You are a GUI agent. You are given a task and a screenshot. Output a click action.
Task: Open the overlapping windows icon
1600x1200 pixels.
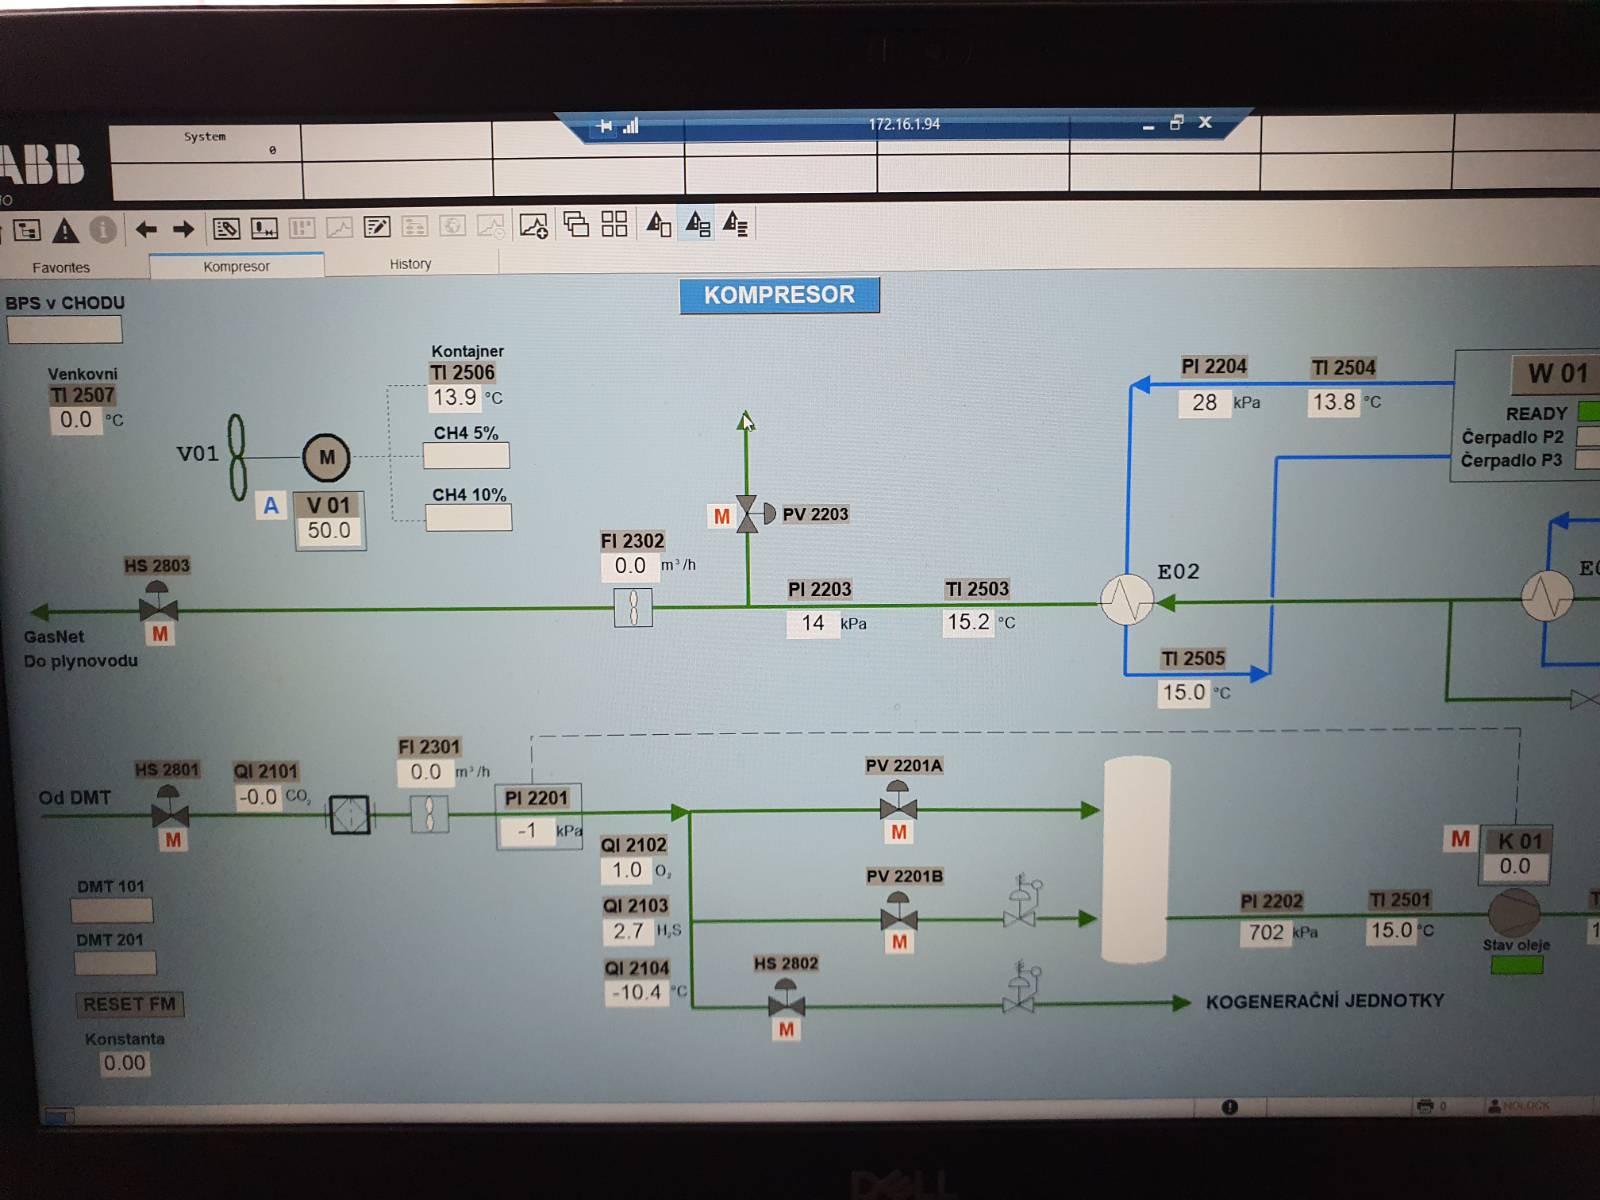click(575, 224)
